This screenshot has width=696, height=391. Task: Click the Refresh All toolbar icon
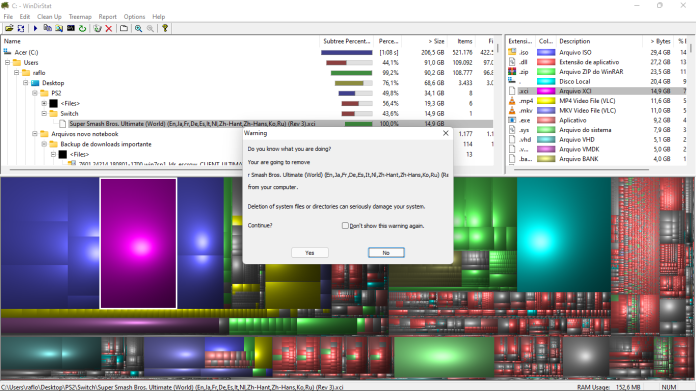click(x=21, y=28)
